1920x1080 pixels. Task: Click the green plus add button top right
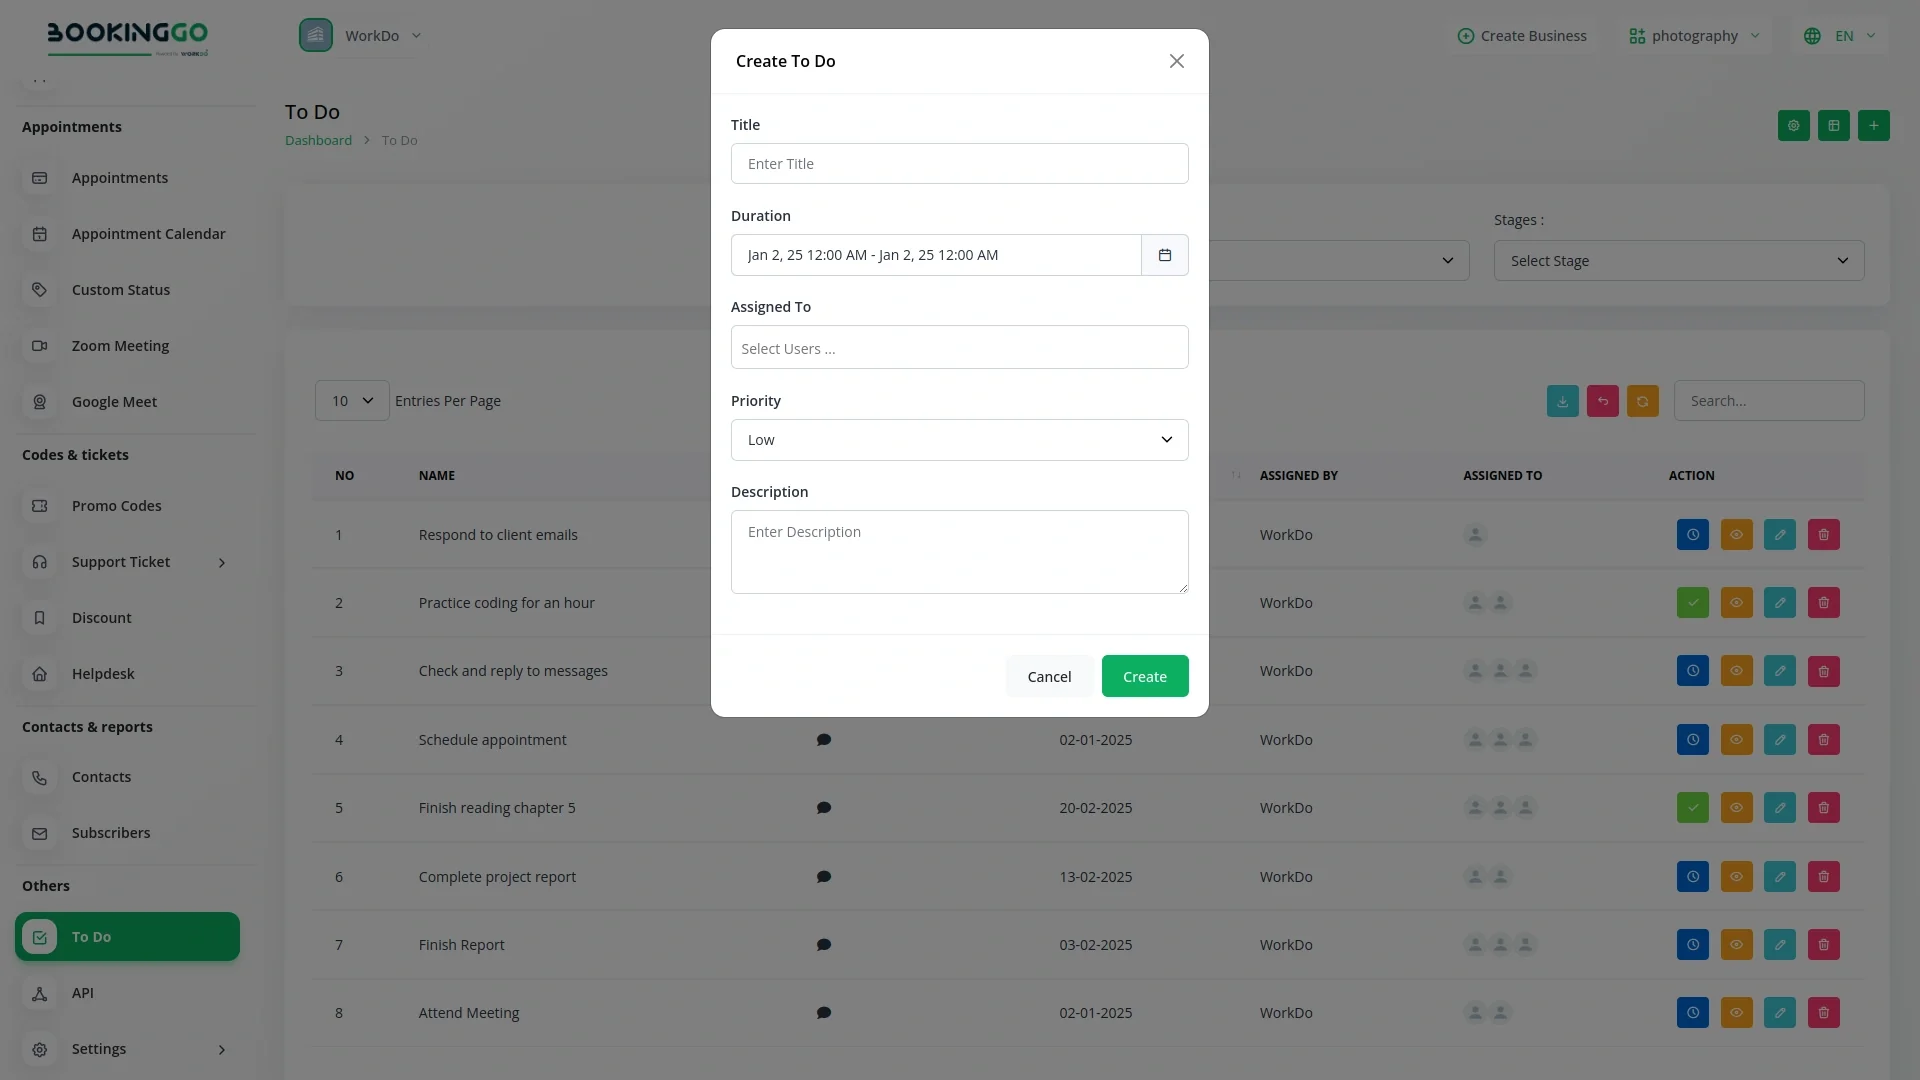[1873, 126]
